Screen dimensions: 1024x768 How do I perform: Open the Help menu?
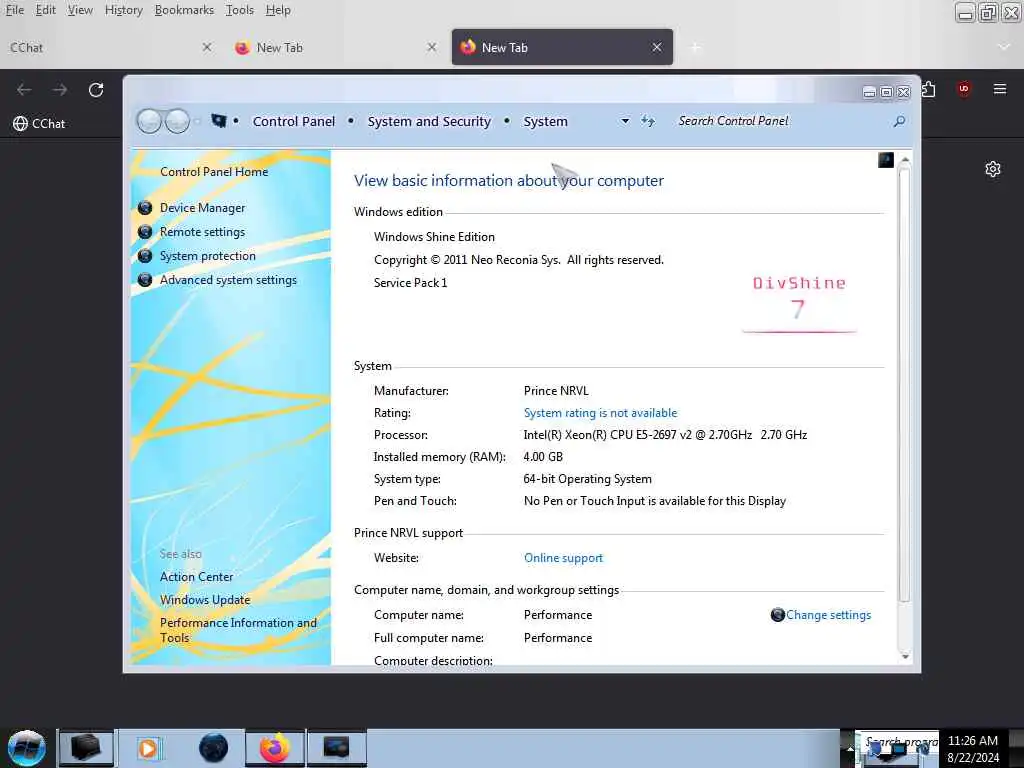(x=278, y=10)
